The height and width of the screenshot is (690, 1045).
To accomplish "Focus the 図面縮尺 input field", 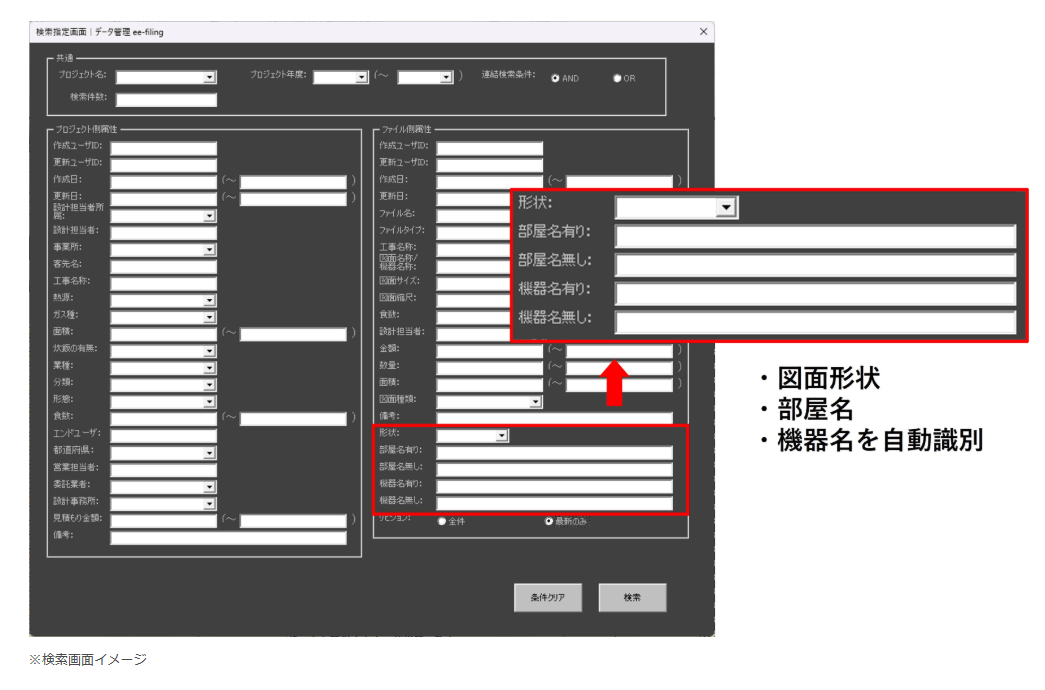I will click(x=473, y=300).
